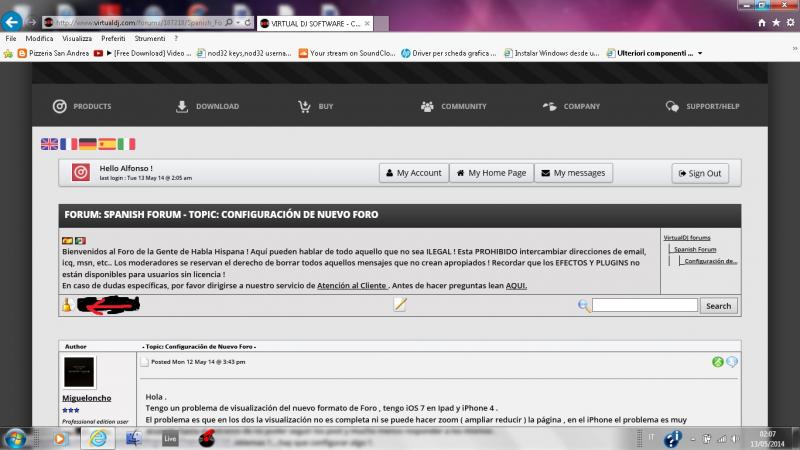800x450 pixels.
Task: Click the Sign Out button
Action: 700,173
